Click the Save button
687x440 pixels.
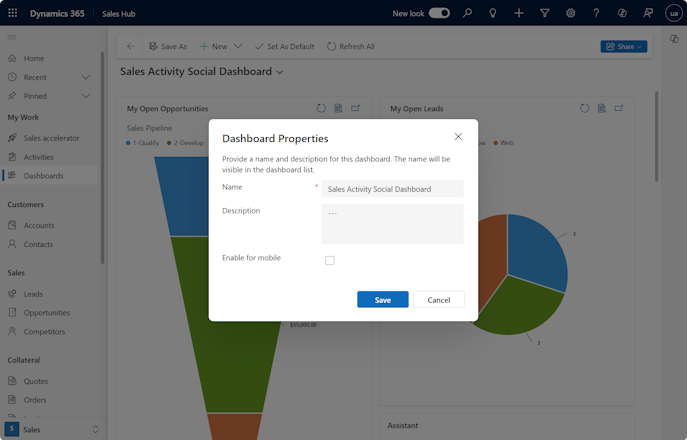pyautogui.click(x=382, y=300)
